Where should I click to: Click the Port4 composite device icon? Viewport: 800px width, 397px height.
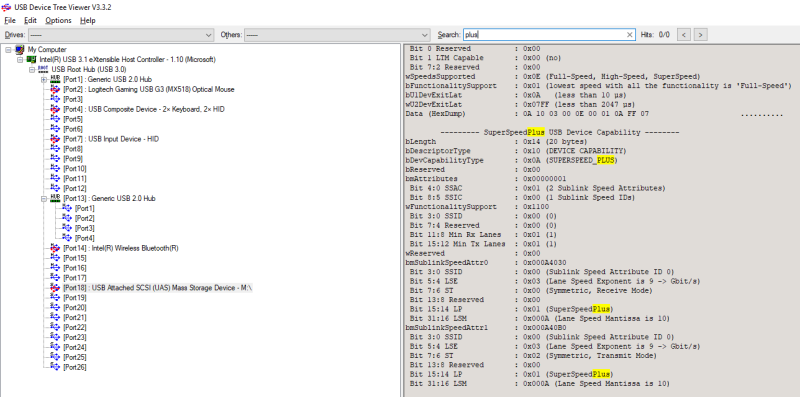[55, 109]
